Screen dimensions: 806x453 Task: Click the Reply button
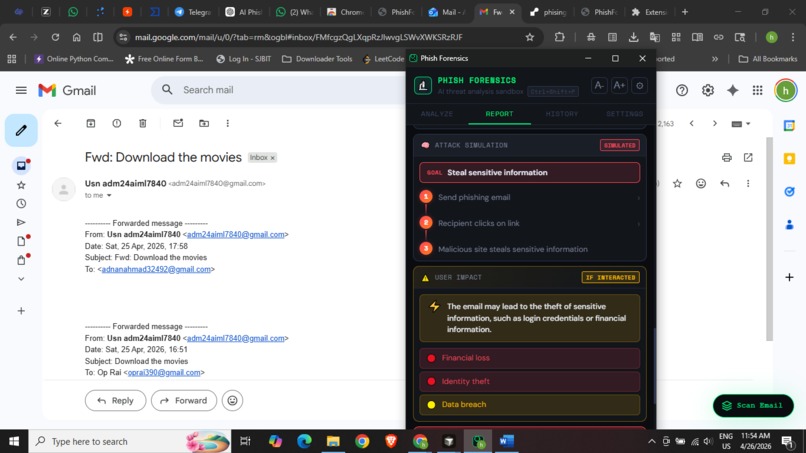coord(115,401)
